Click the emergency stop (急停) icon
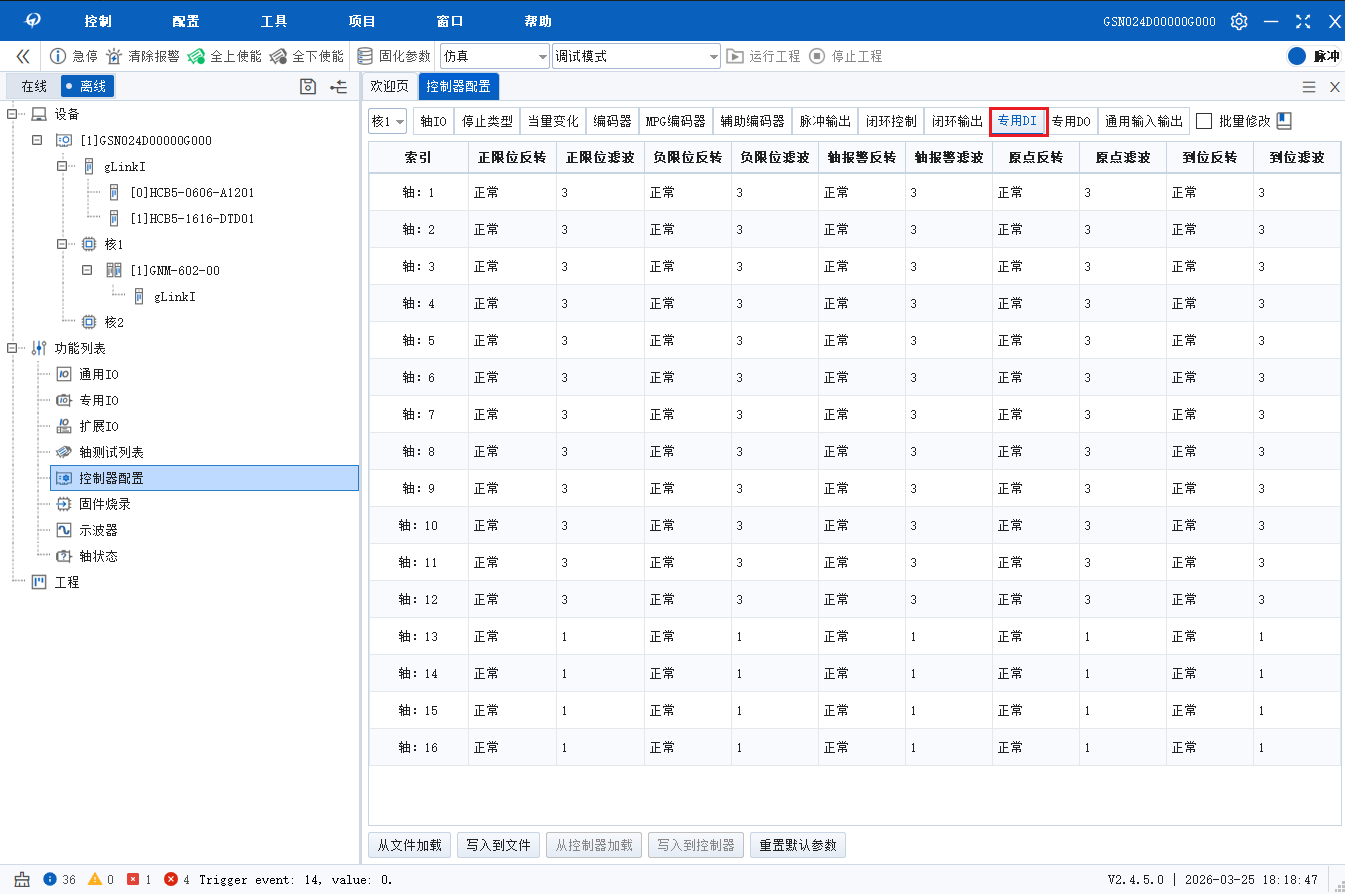Screen dimensions: 1345x894 click(x=58, y=56)
